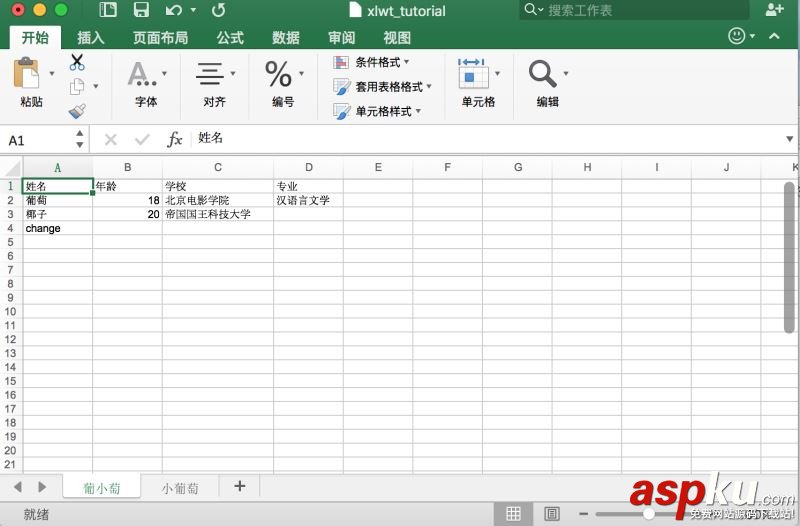This screenshot has width=800, height=526.
Task: Open the 页面布局 ribbon tab
Action: 160,38
